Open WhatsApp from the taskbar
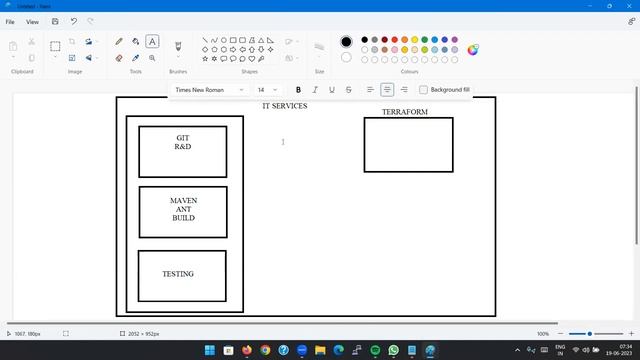The height and width of the screenshot is (360, 640). click(393, 350)
